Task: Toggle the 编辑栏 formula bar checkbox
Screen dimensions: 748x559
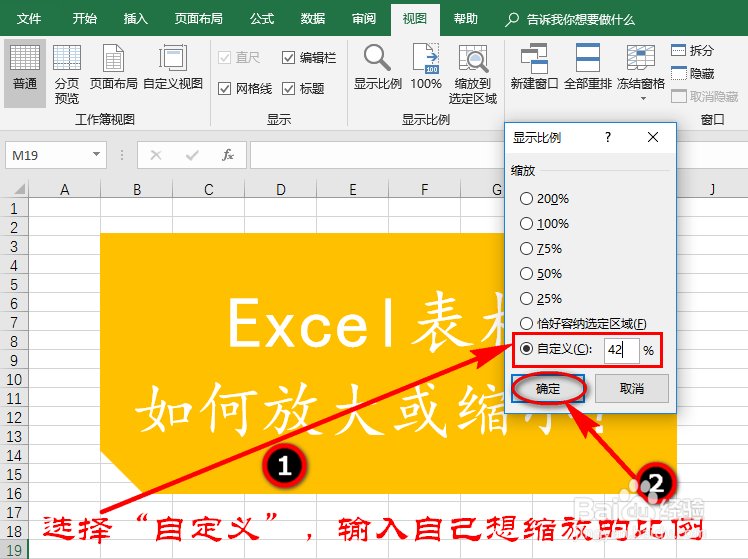Action: point(288,58)
